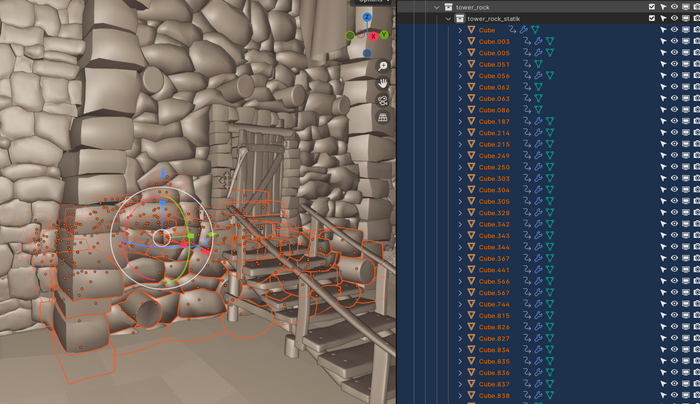Uncheck tower_rock collection exclude checkbox
This screenshot has height=404, width=700.
click(652, 7)
